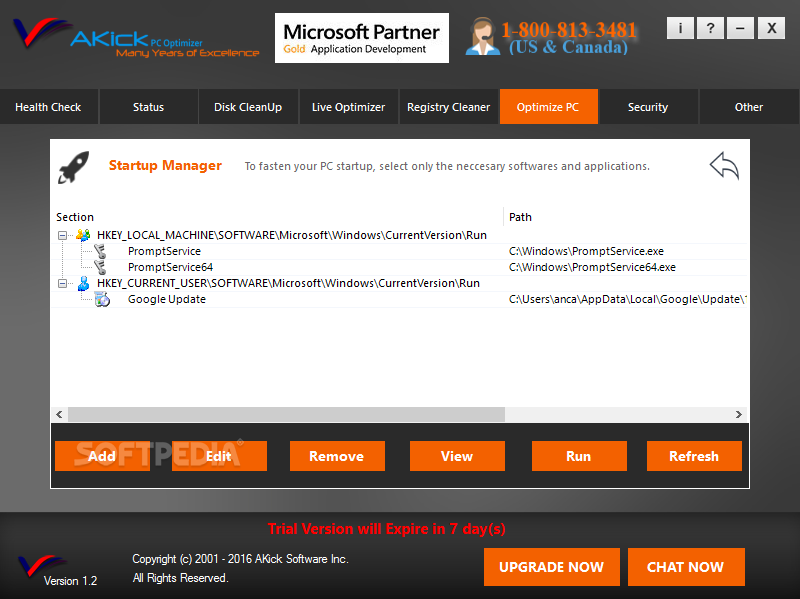Switch to the Registry Cleaner tab
Viewport: 800px width, 599px height.
[448, 107]
